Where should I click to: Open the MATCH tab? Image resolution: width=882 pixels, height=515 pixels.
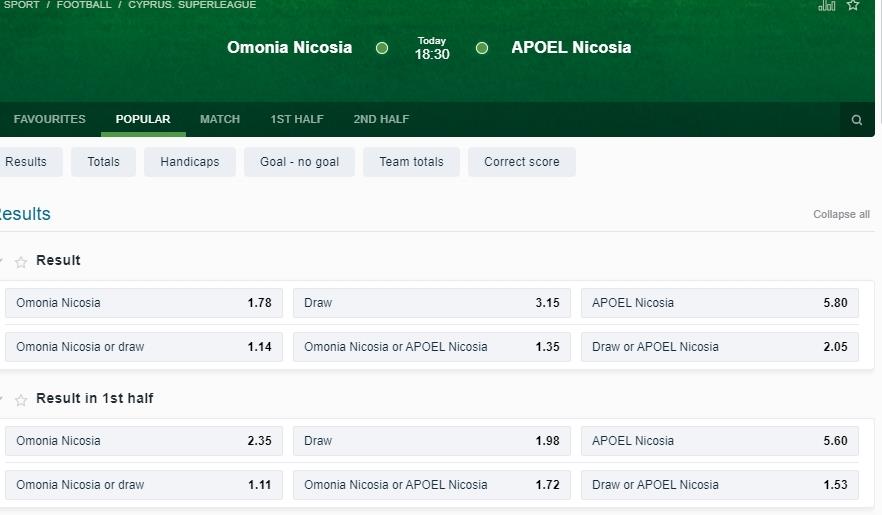[x=220, y=119]
